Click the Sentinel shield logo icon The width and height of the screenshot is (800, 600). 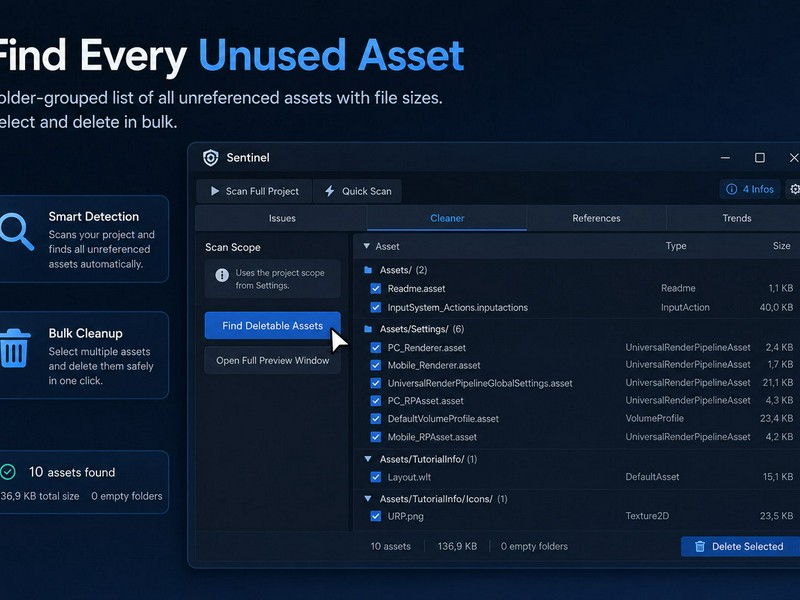(211, 158)
